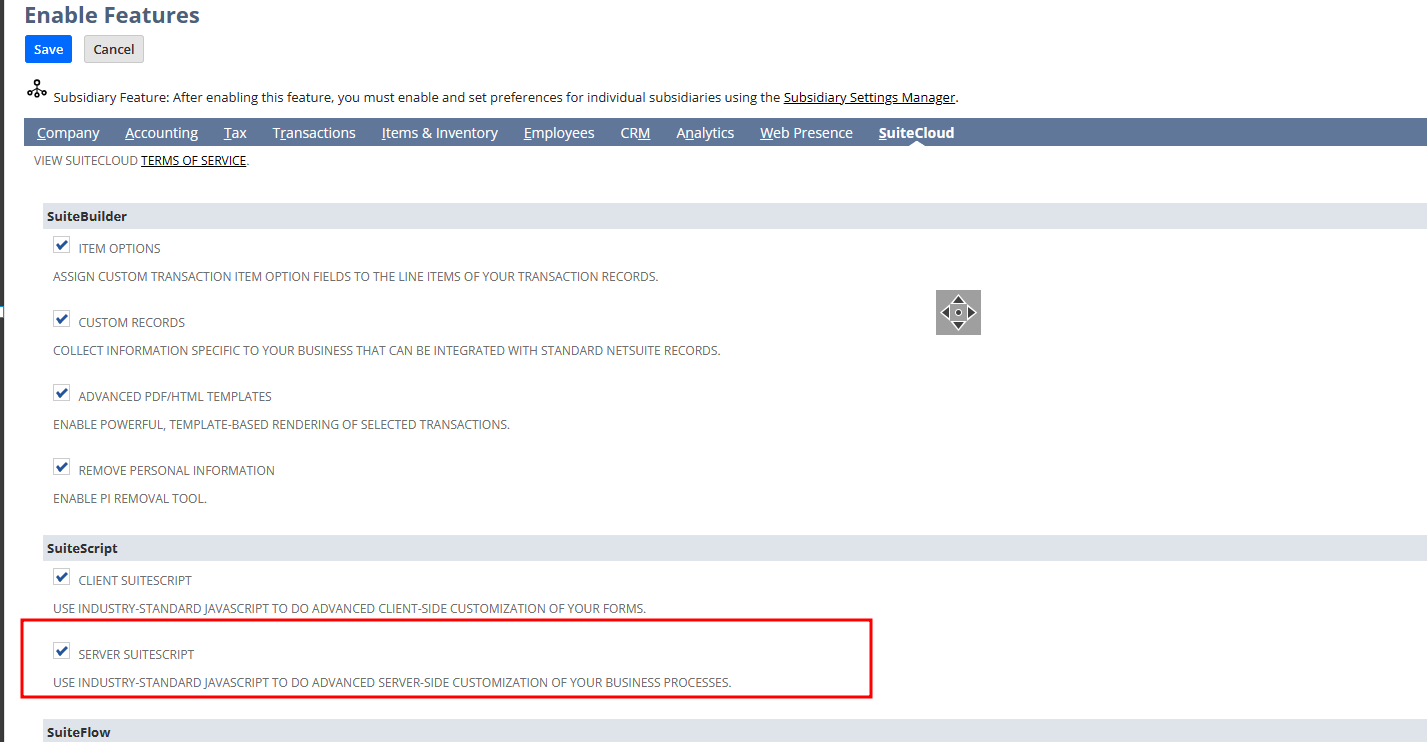Viewport: 1427px width, 742px height.
Task: Switch to the Accounting tab
Action: coord(161,133)
